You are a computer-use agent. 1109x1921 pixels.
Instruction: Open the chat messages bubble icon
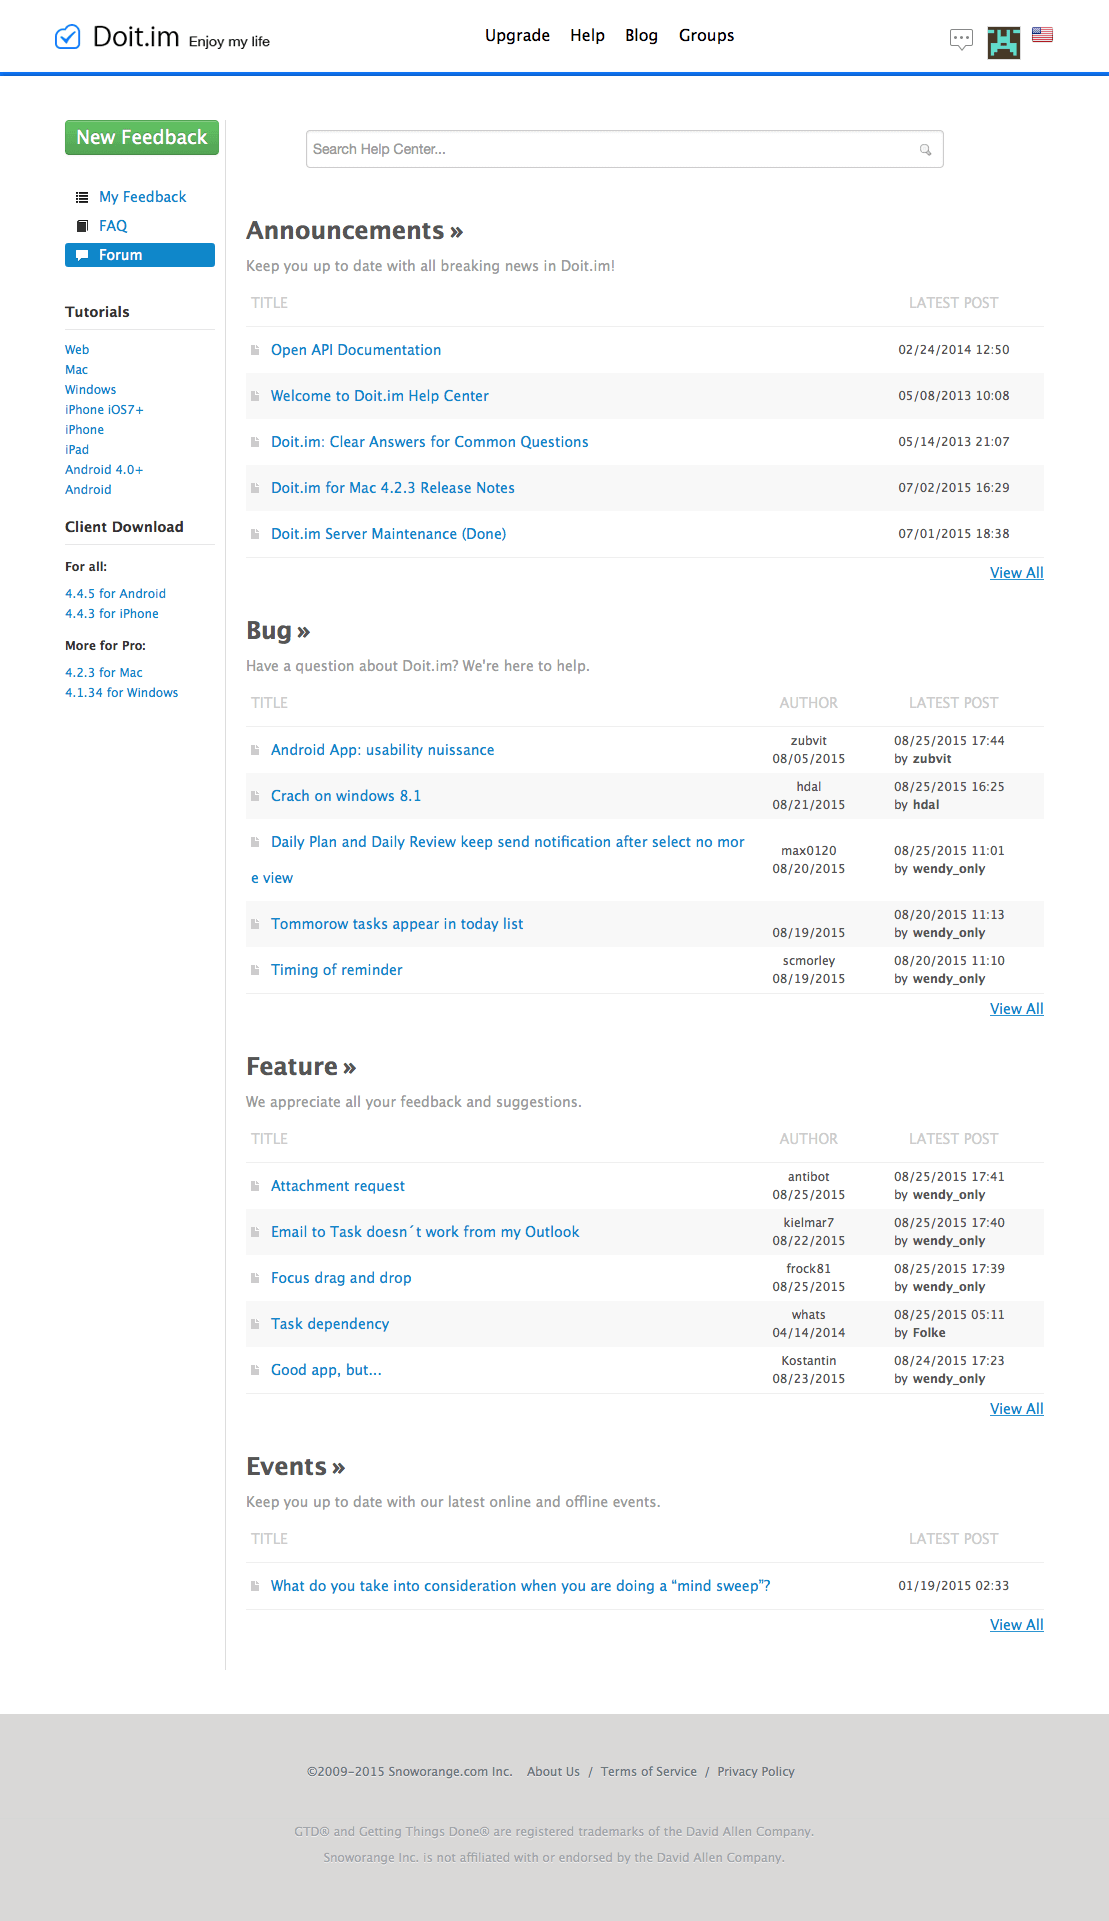coord(960,40)
